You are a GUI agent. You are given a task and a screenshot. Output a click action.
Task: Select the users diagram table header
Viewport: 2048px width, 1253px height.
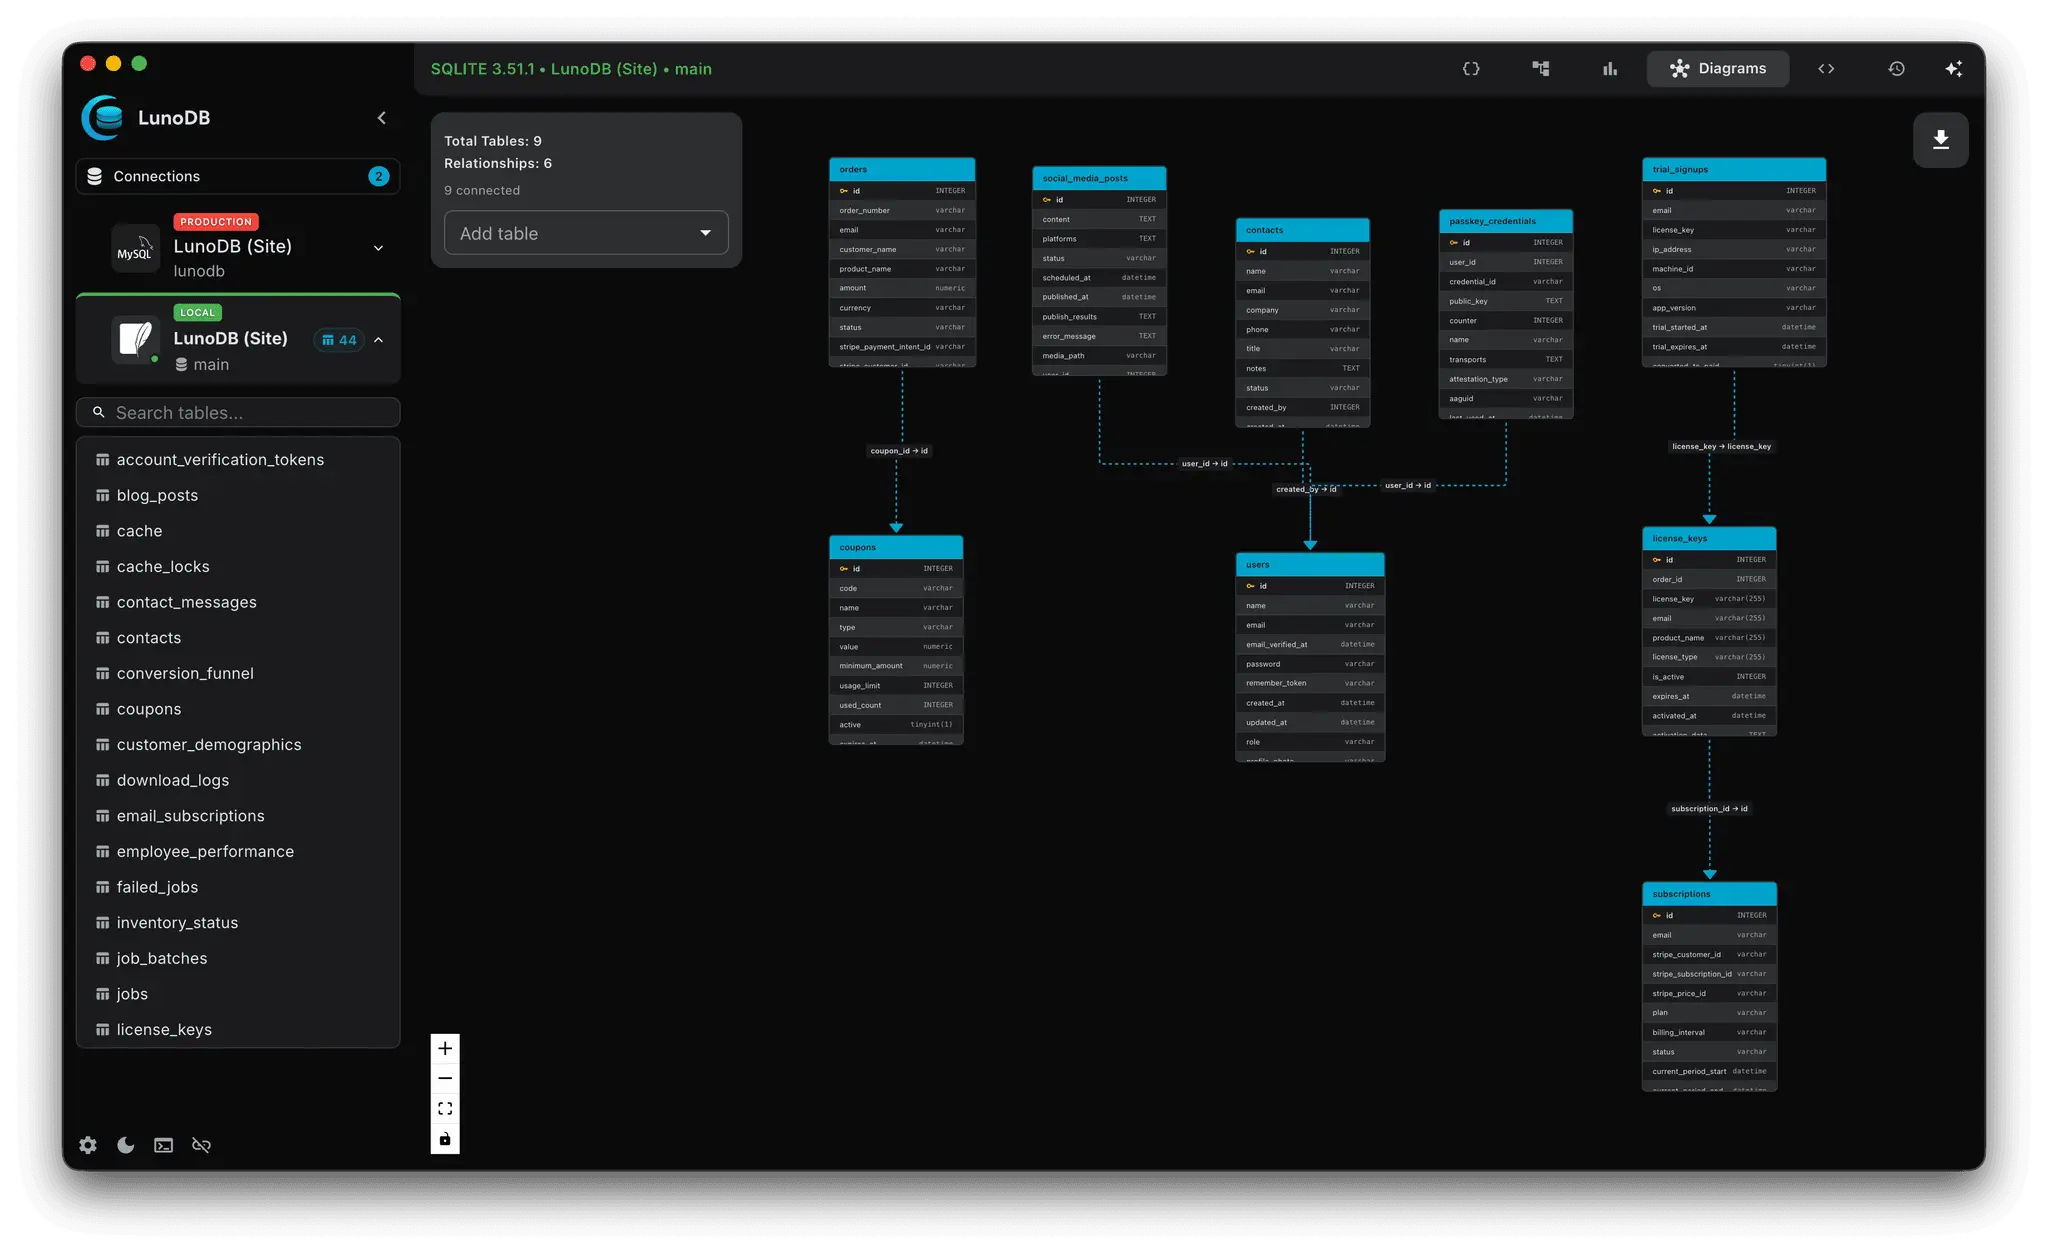click(x=1310, y=564)
